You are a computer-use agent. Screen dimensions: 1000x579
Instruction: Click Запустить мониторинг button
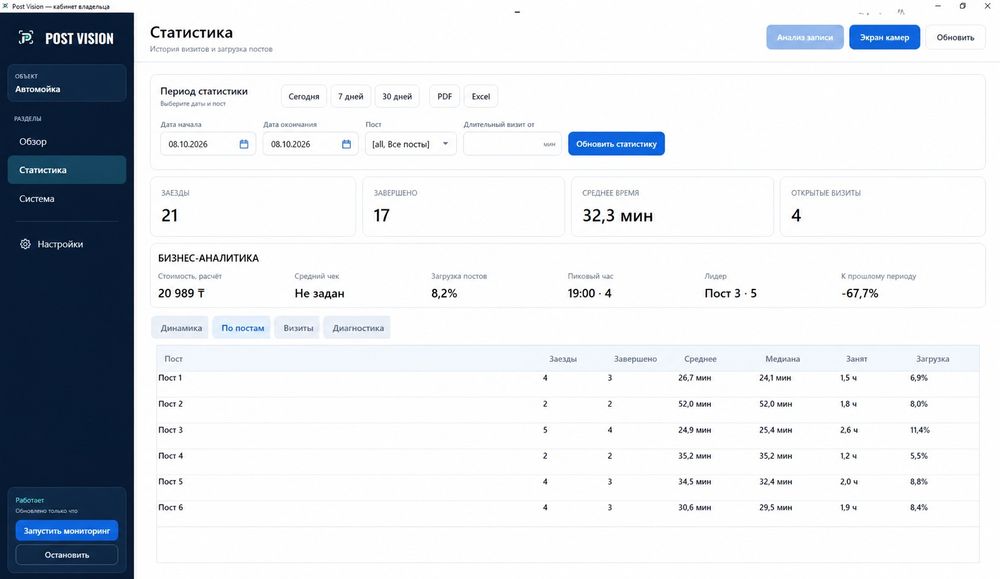[x=67, y=531]
